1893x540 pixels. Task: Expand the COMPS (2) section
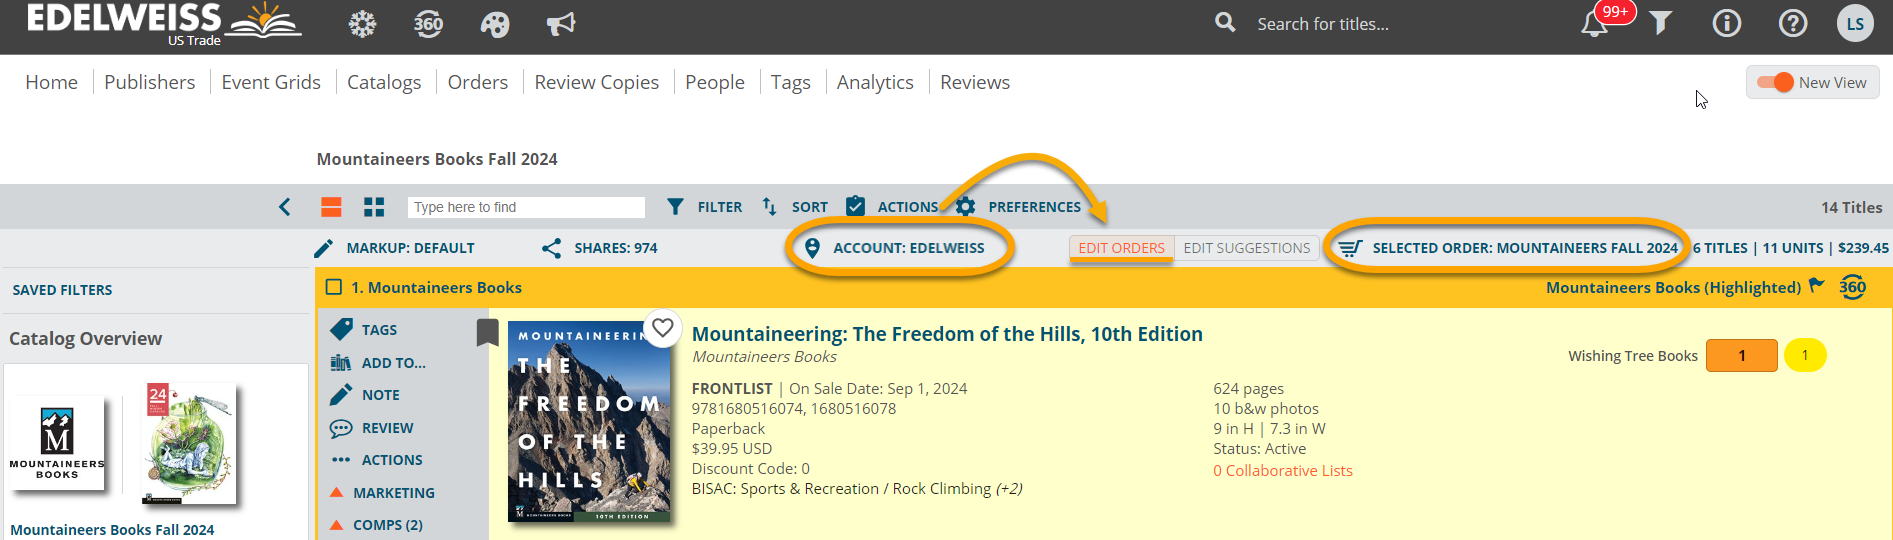376,525
